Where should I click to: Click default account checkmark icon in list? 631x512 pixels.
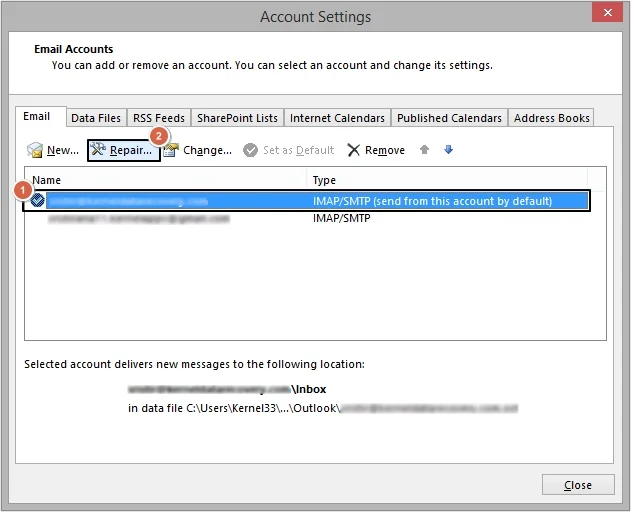[38, 200]
